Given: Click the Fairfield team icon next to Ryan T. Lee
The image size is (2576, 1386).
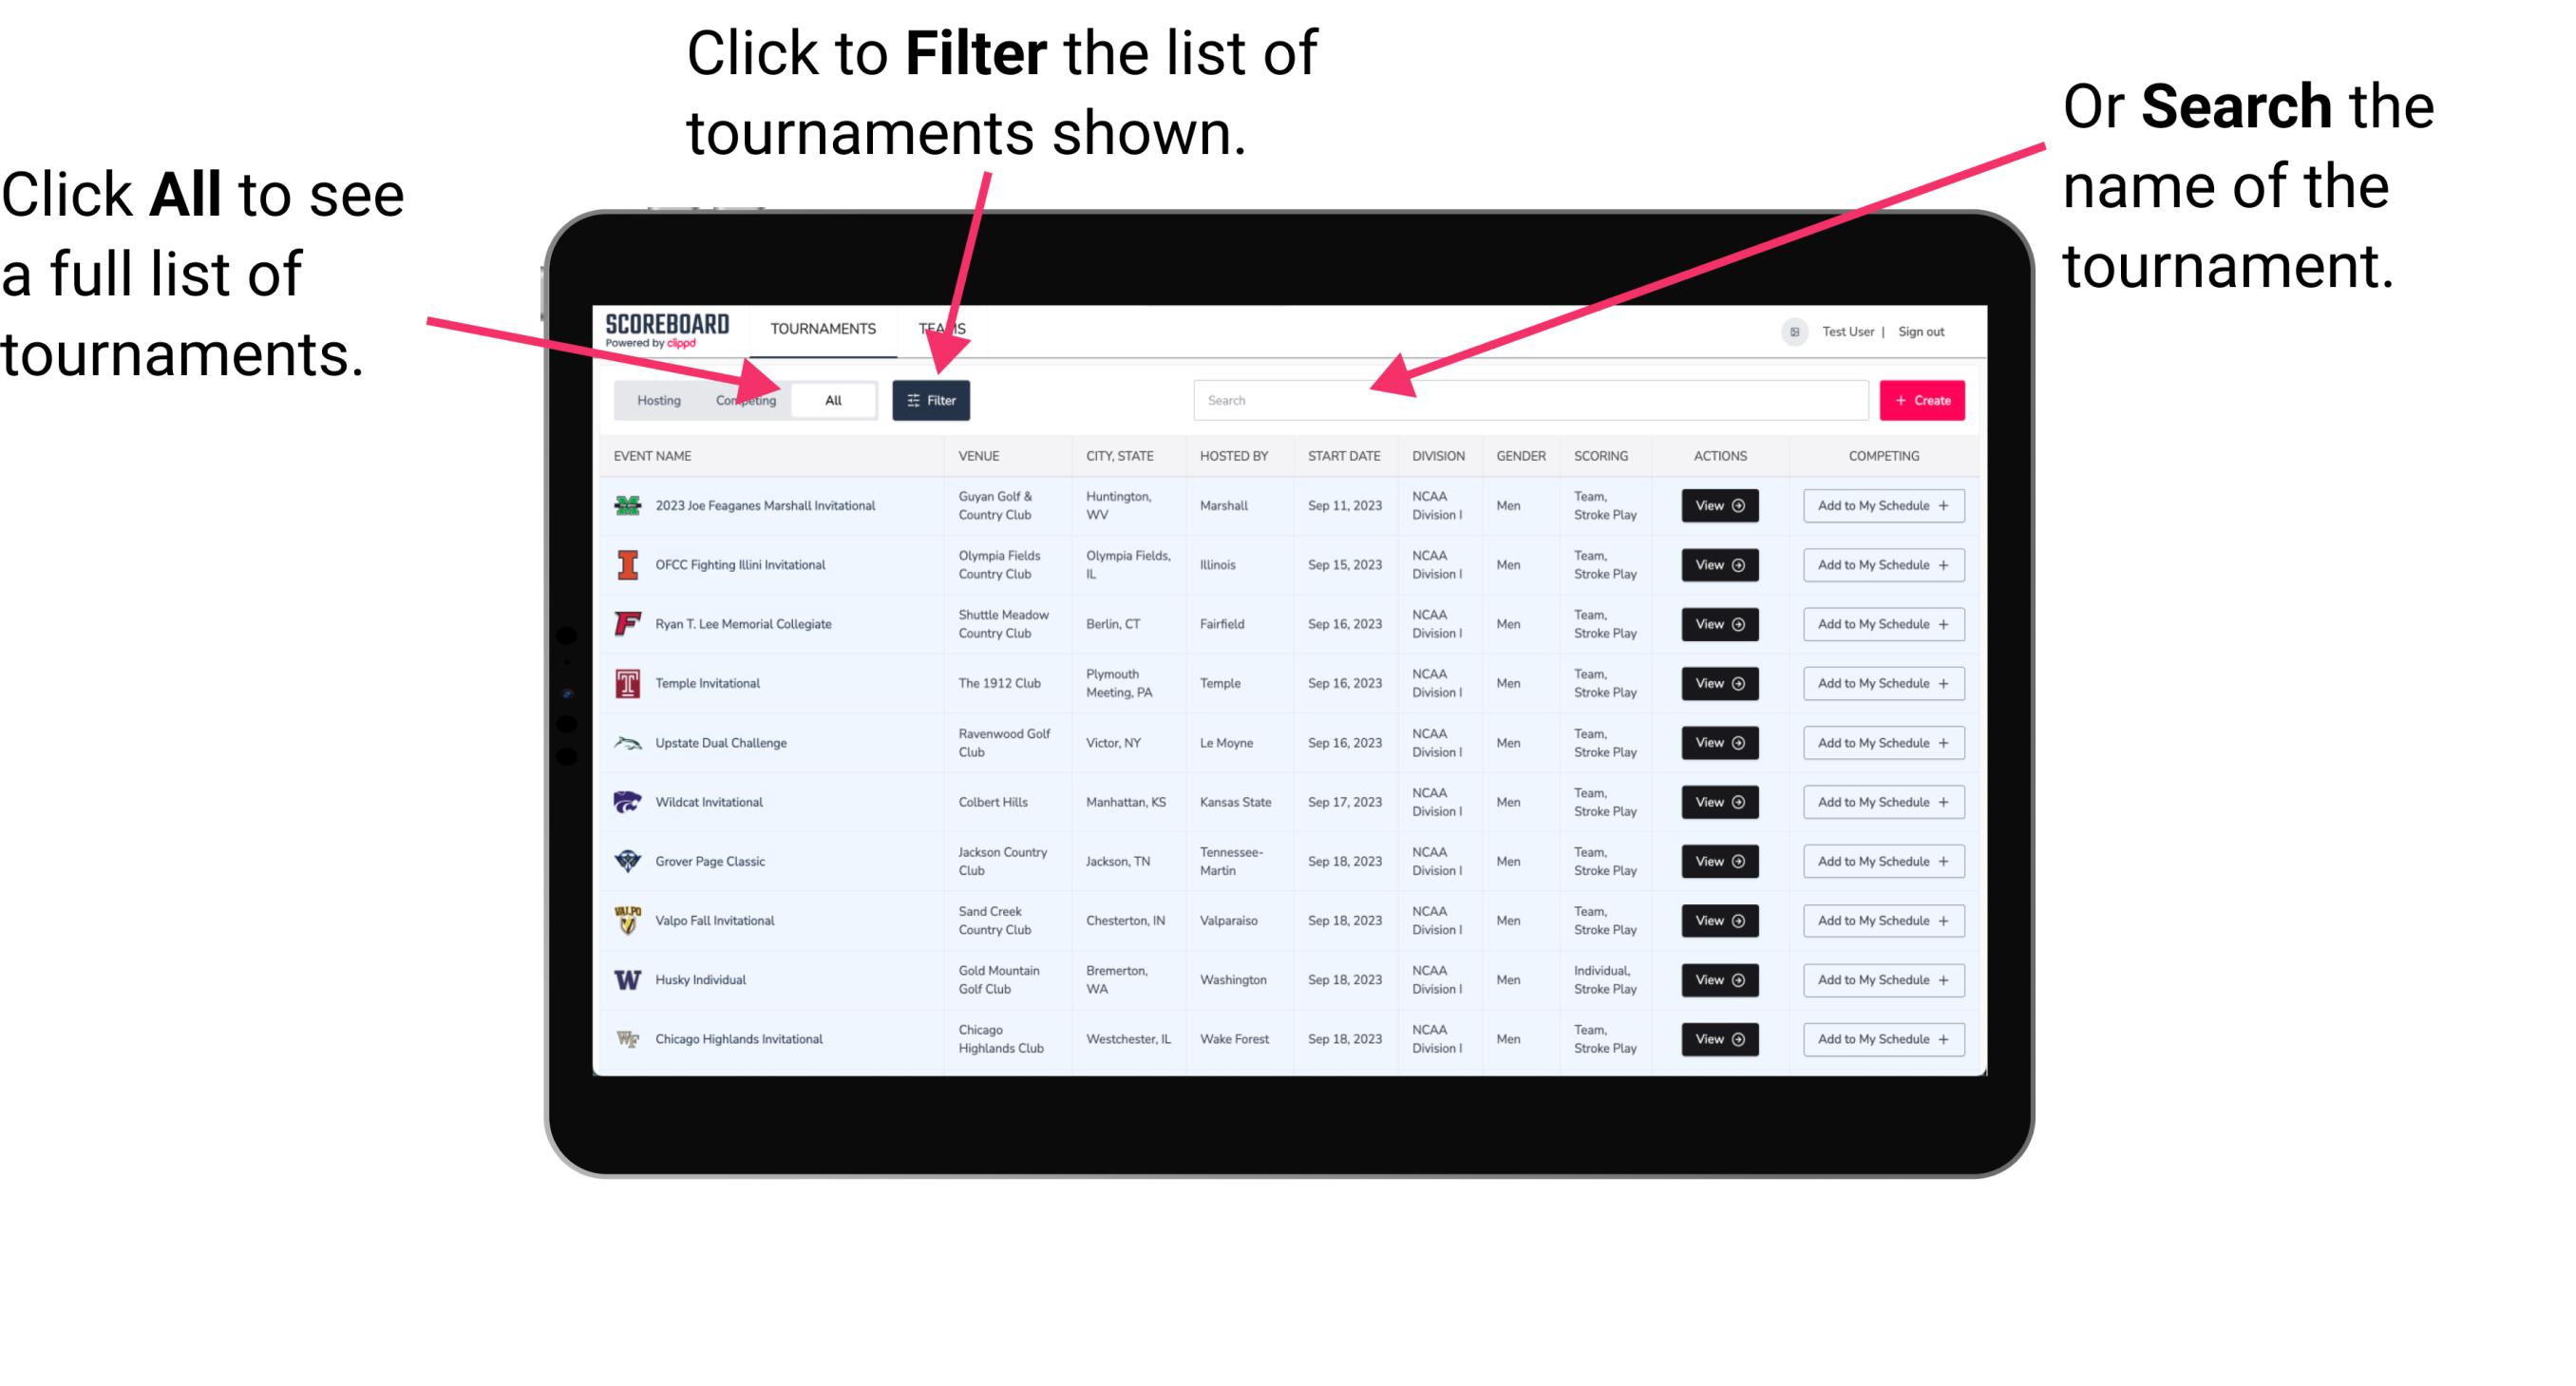Looking at the screenshot, I should tap(626, 623).
